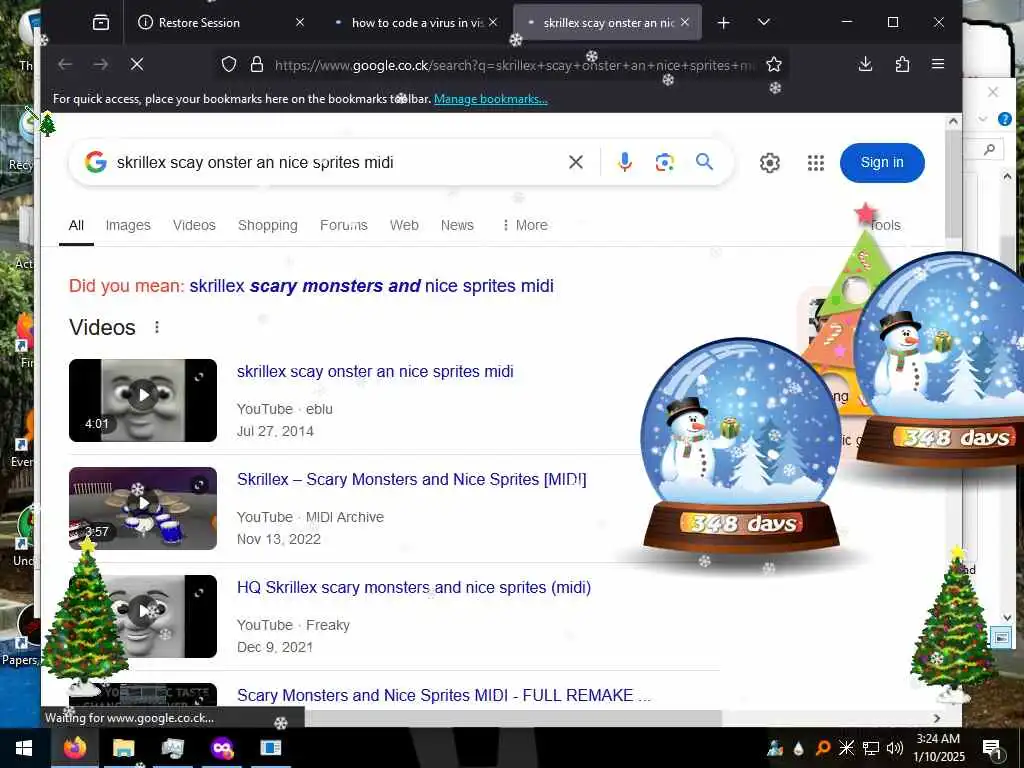Open File Explorer from taskbar

(123, 748)
